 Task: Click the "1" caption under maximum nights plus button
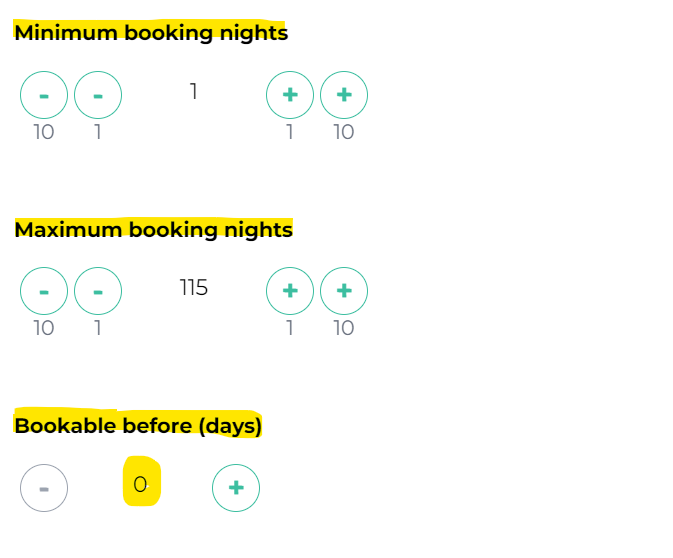pos(290,328)
